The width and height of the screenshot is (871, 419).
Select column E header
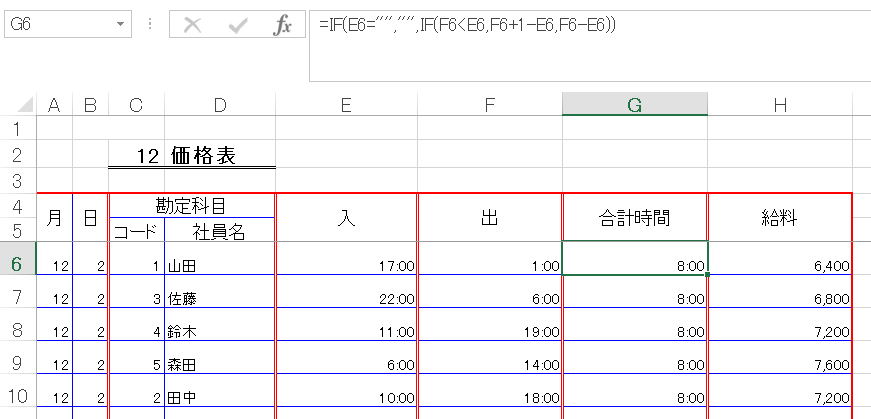pos(347,104)
